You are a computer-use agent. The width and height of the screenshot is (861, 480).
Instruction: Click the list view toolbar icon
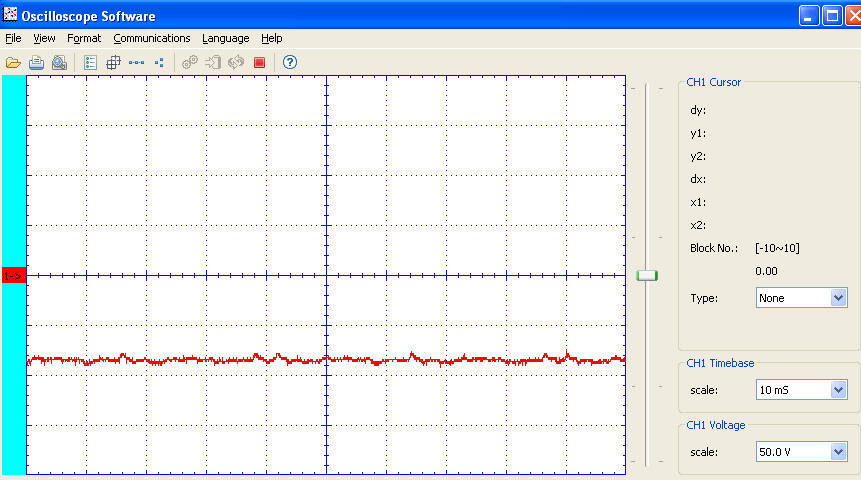[x=90, y=62]
